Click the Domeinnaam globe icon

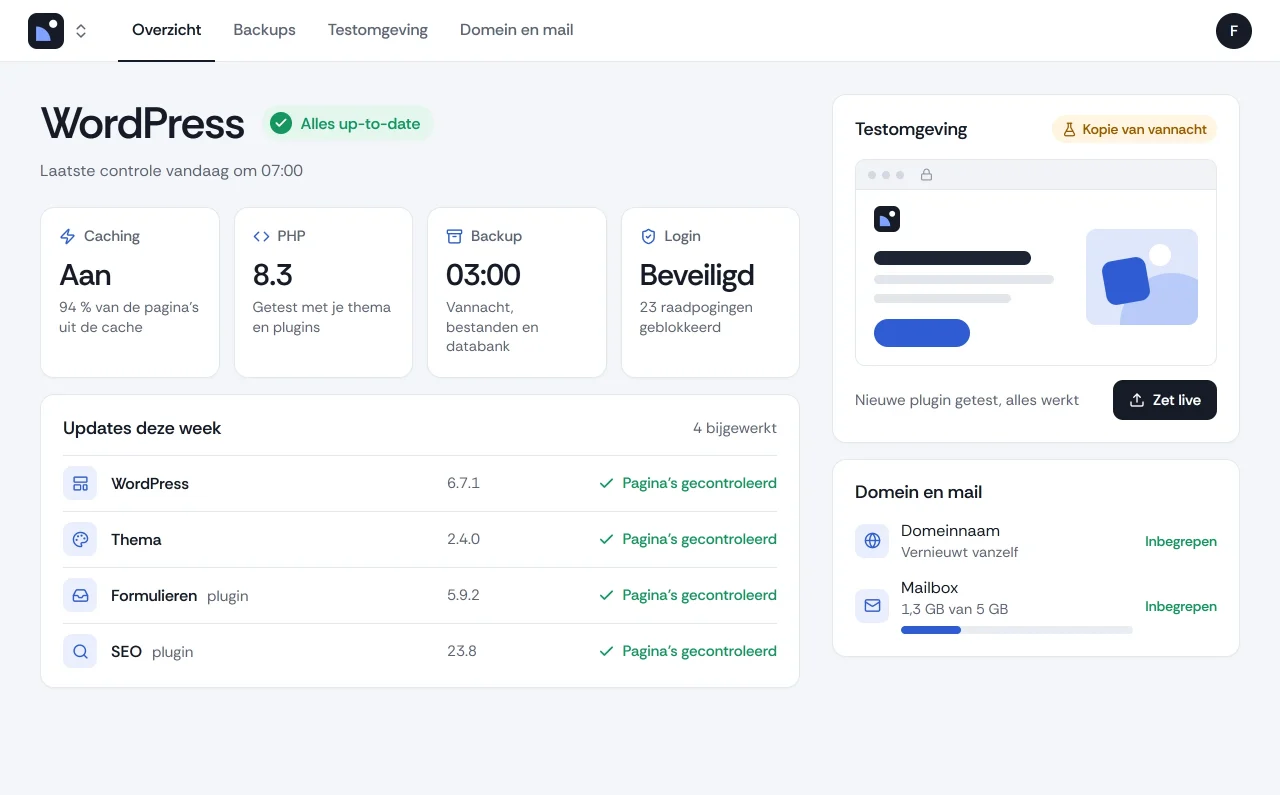[872, 541]
